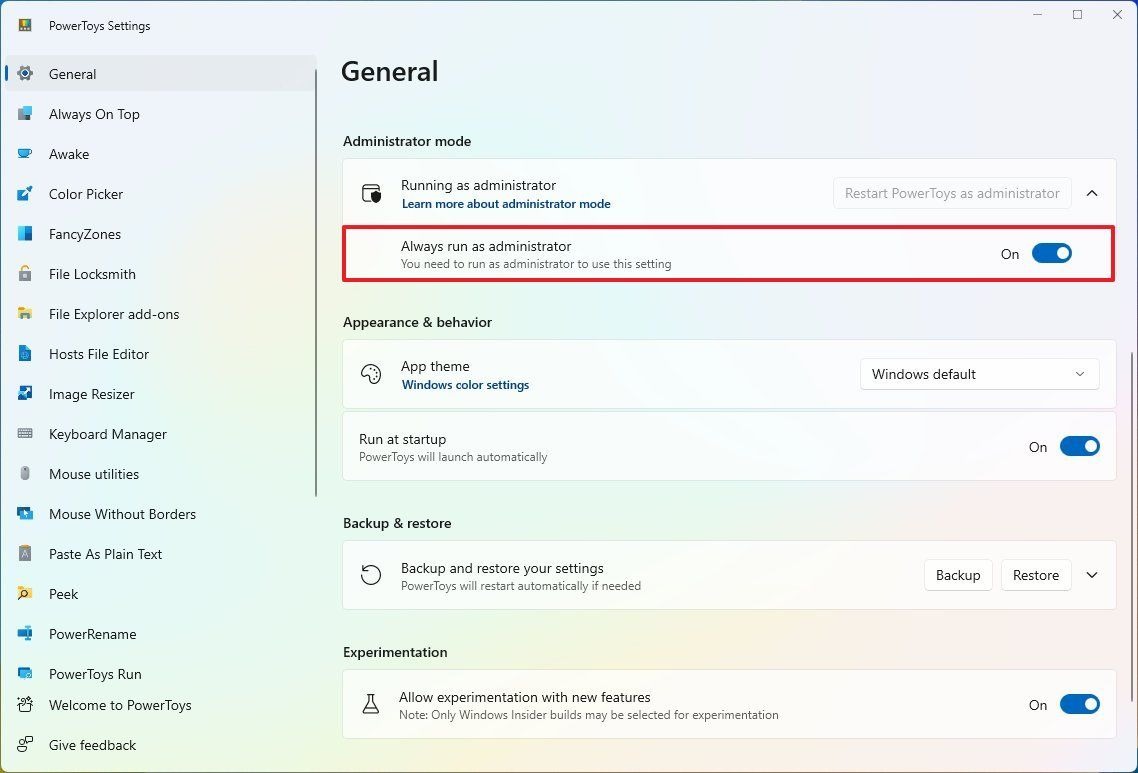Toggle Always run as administrator switch

coord(1052,253)
